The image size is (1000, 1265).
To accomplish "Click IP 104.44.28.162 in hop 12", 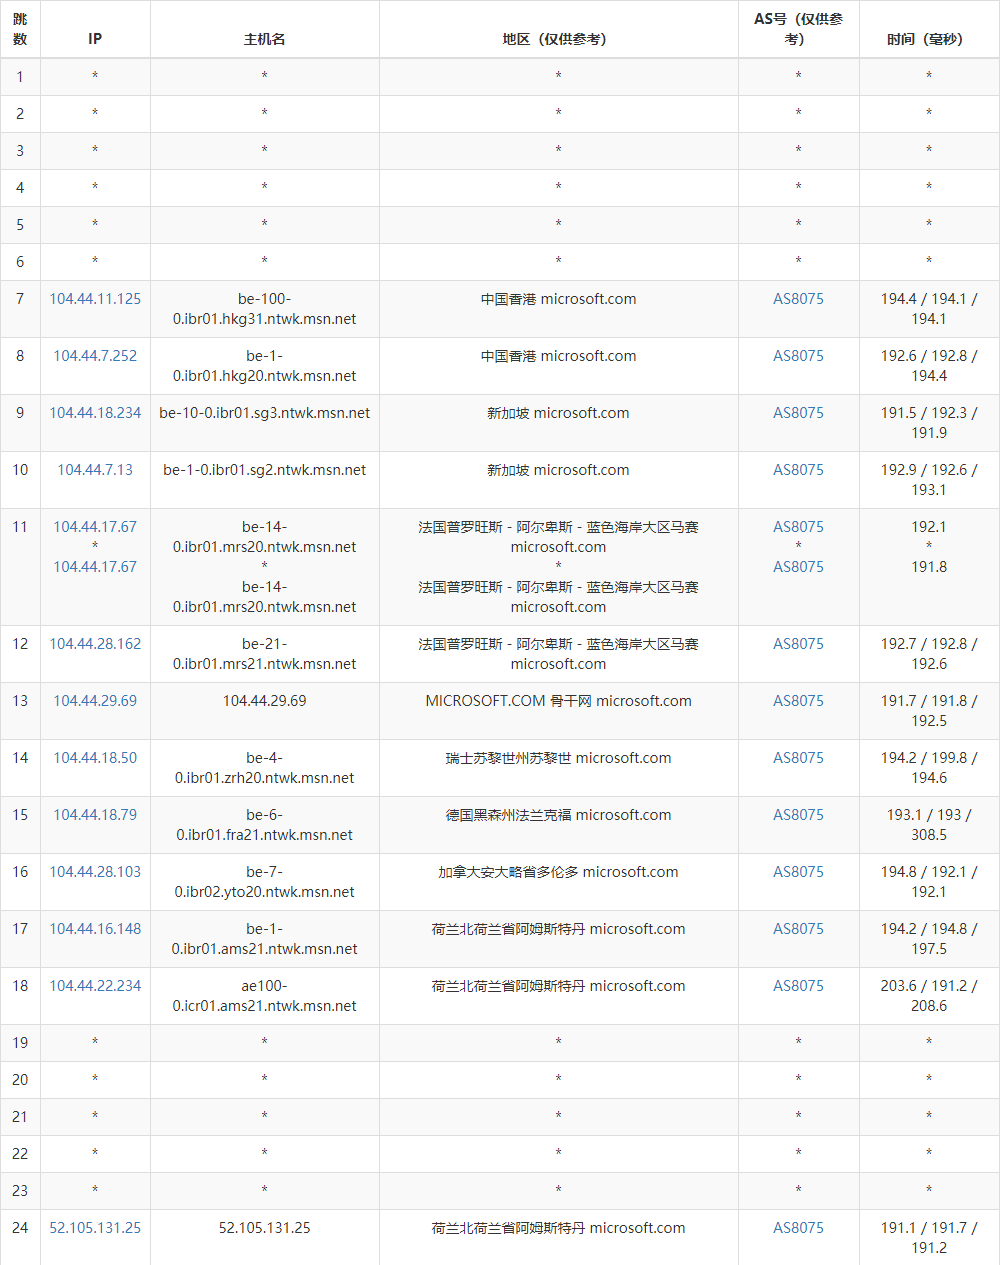I will click(95, 644).
